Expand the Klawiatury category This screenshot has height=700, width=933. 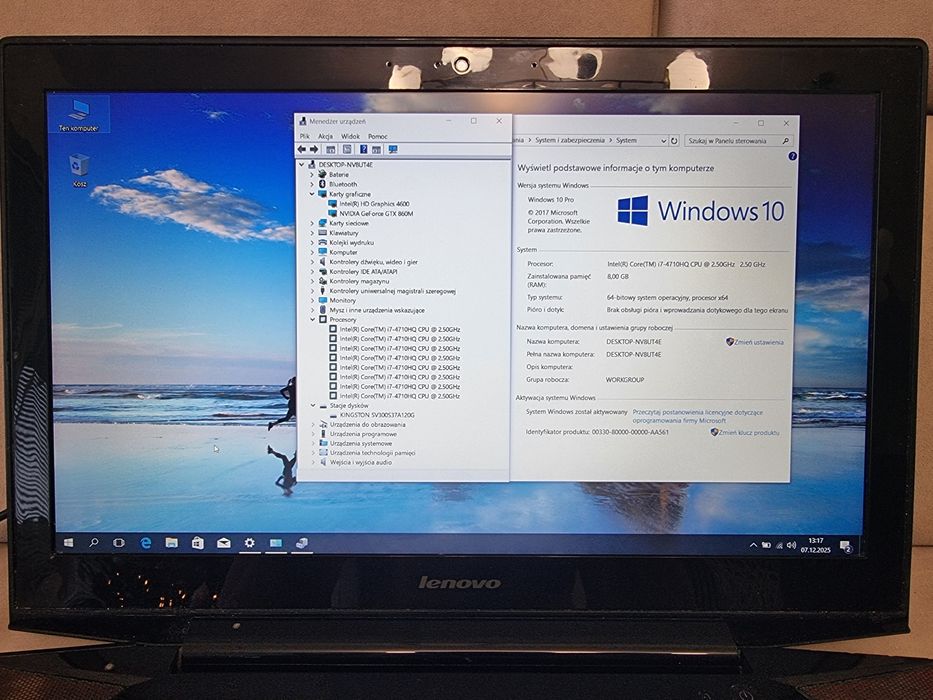pos(312,233)
